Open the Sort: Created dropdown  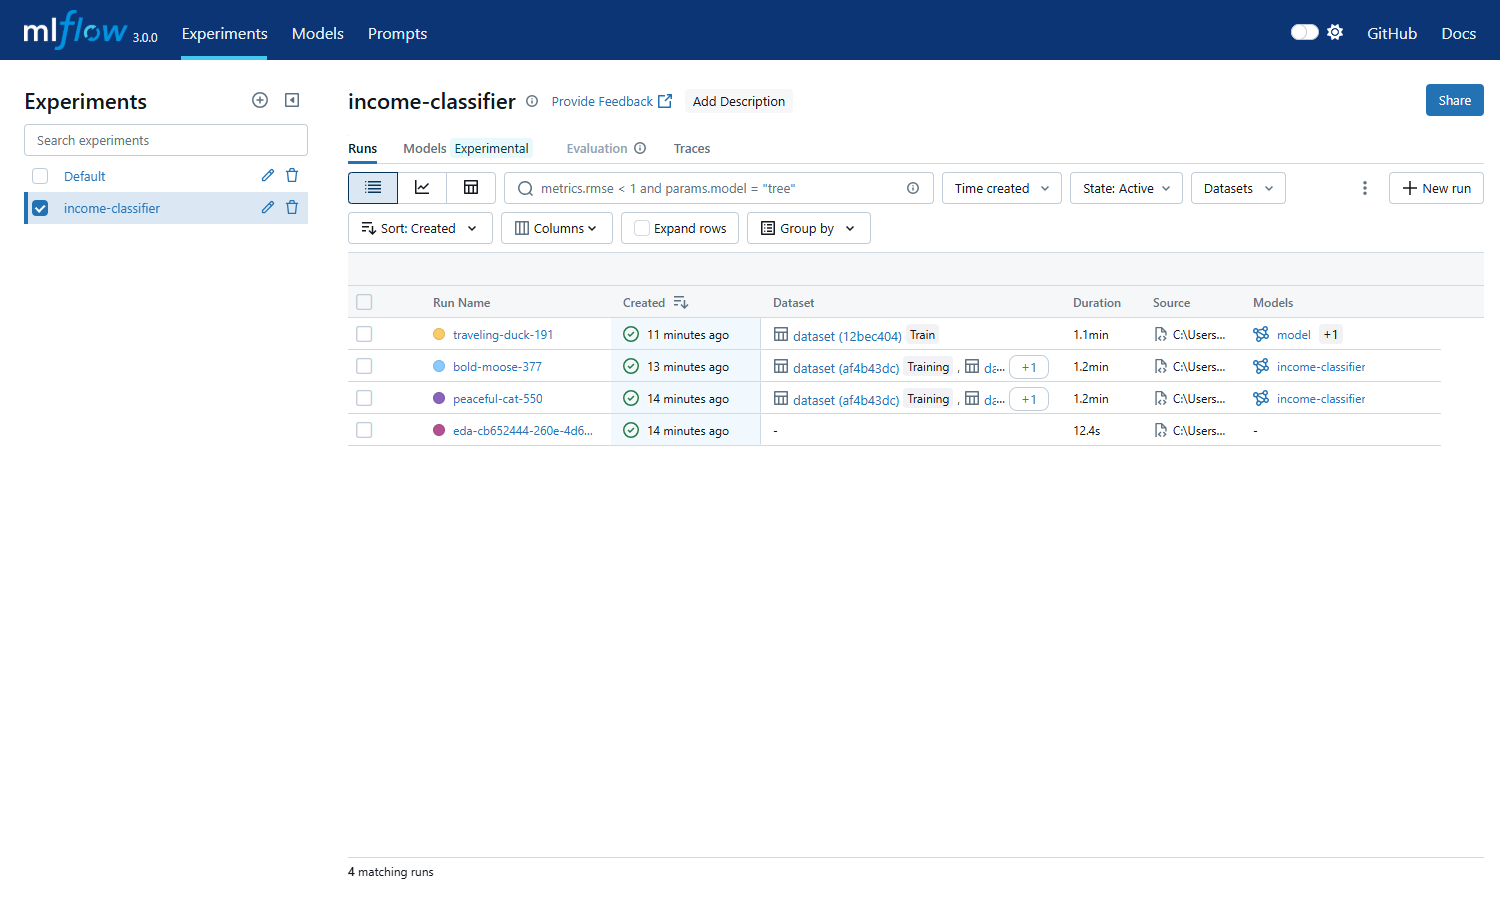point(420,228)
